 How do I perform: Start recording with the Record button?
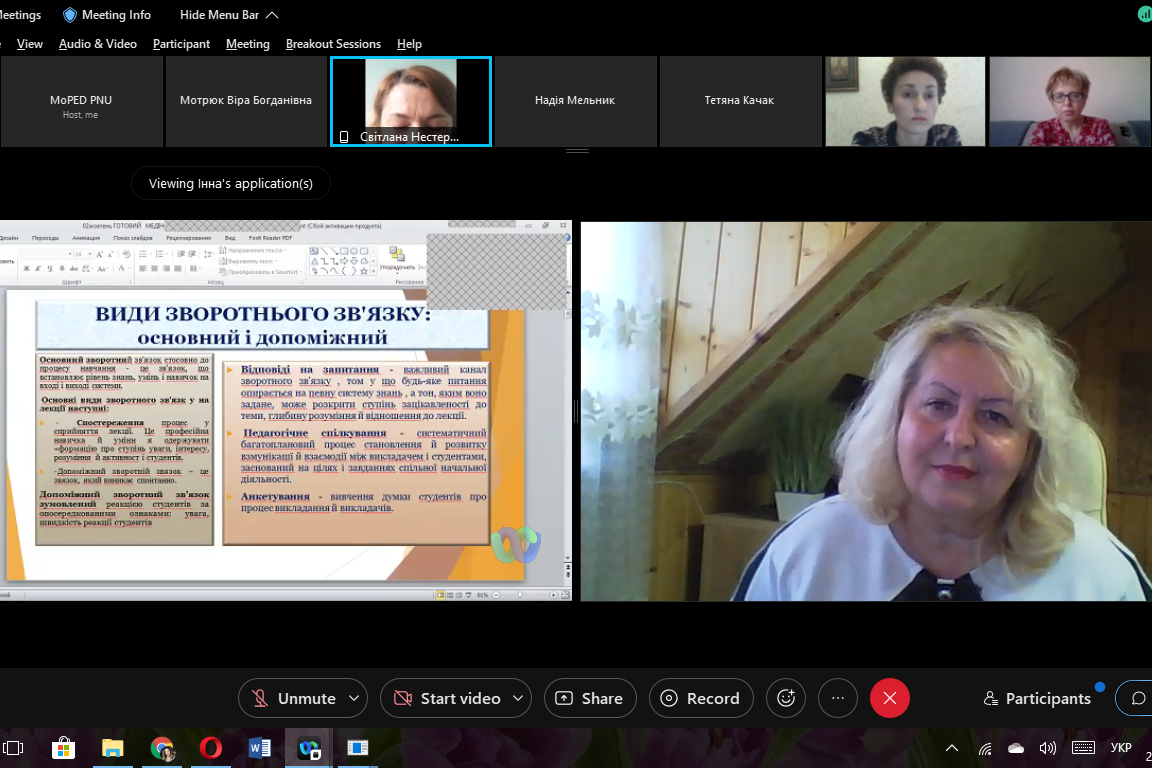pyautogui.click(x=700, y=698)
